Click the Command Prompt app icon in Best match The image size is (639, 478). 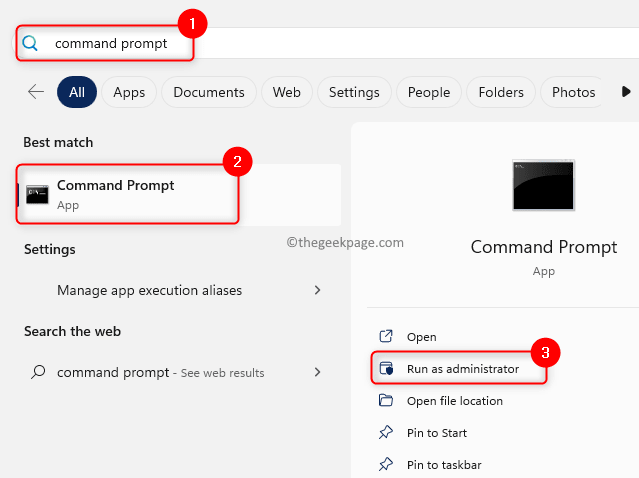pyautogui.click(x=38, y=195)
